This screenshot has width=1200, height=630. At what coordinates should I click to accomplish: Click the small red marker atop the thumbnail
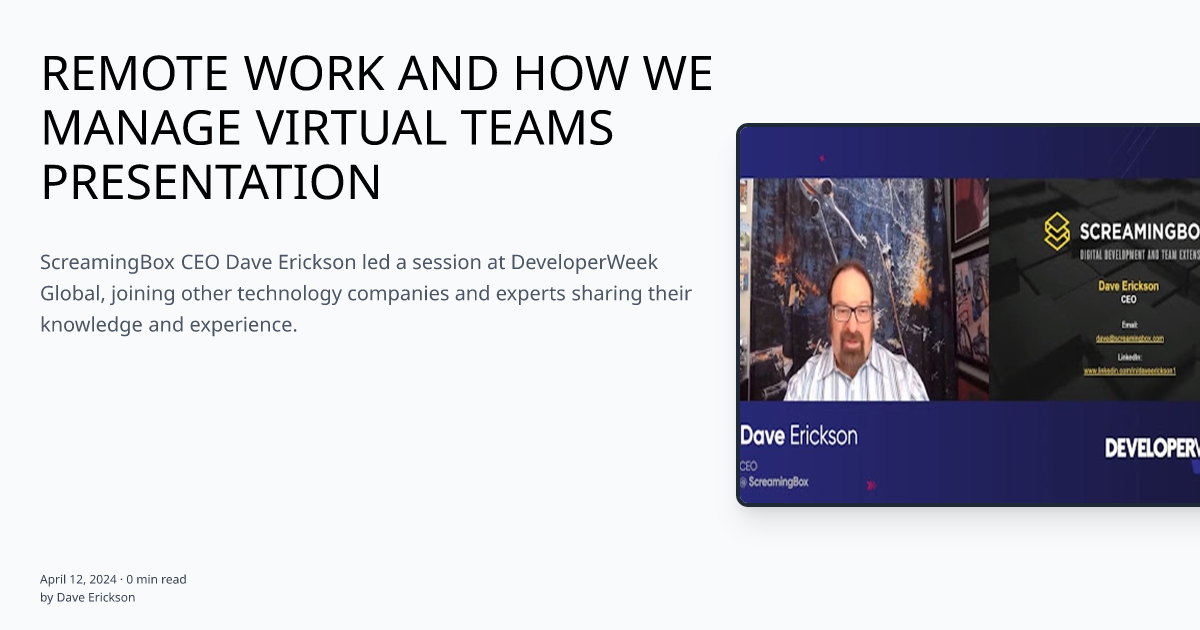pyautogui.click(x=823, y=157)
